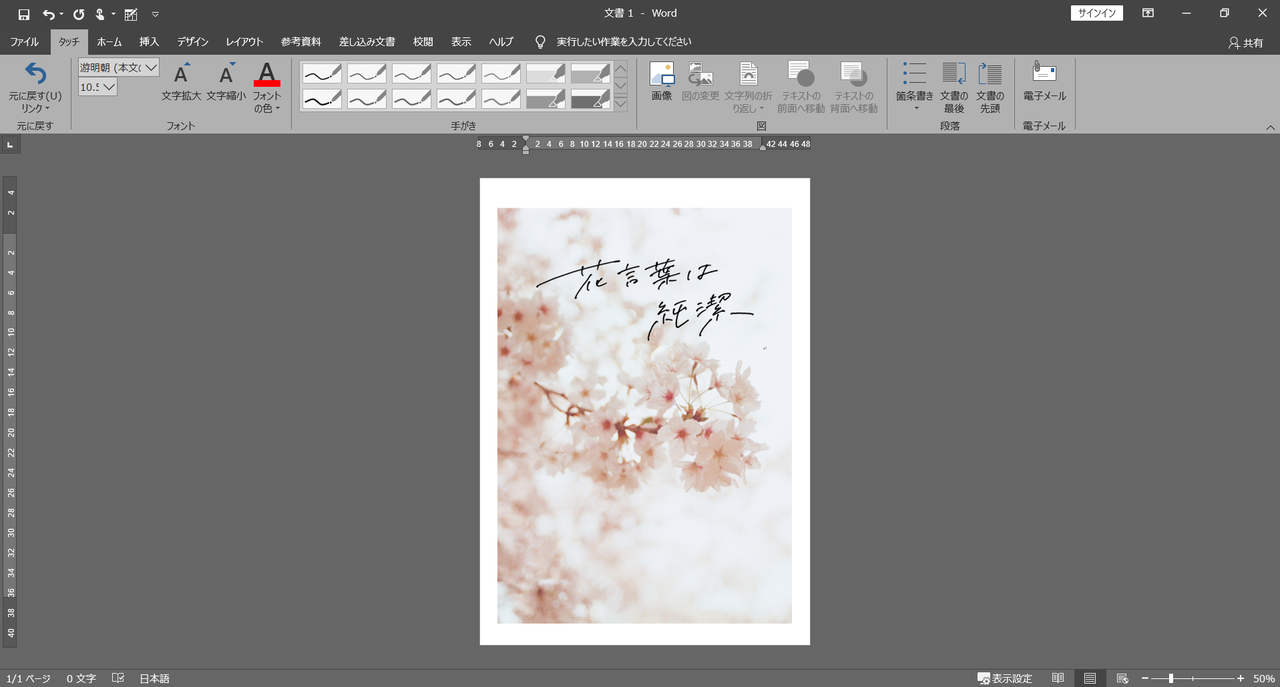Select the fourth pen in bottom handwriting row

[x=456, y=98]
